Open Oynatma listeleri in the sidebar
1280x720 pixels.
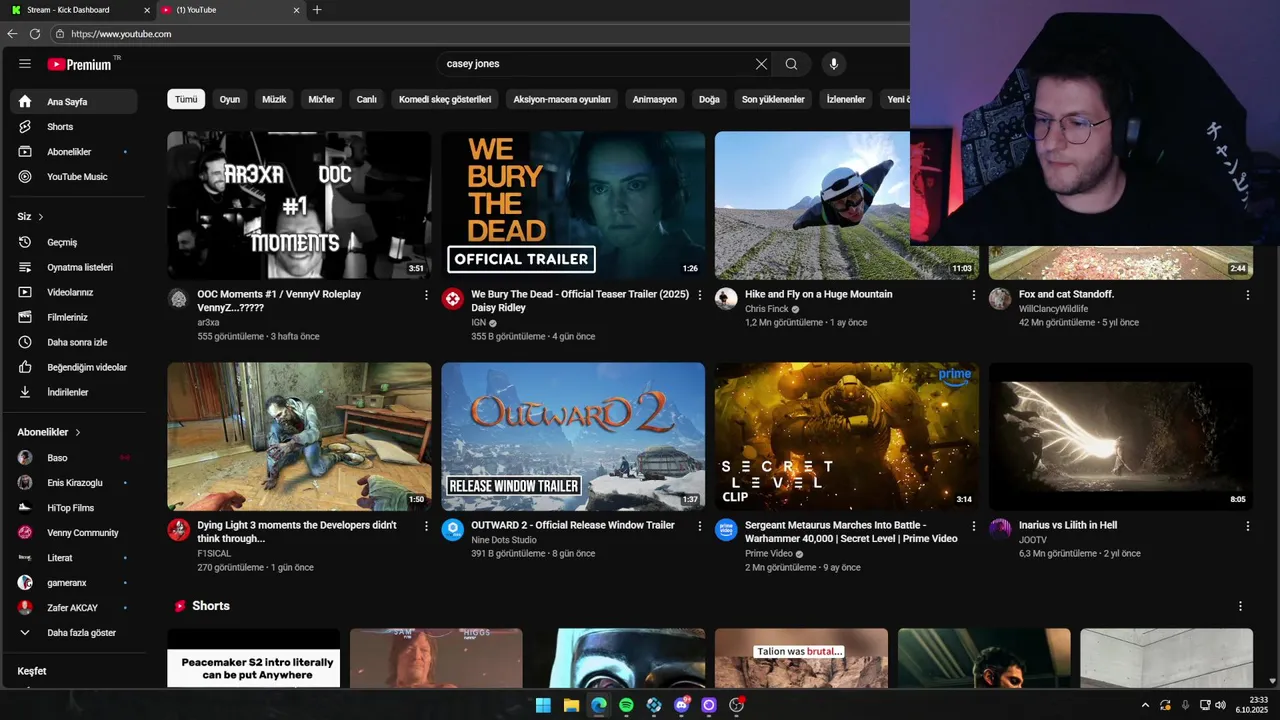74,267
